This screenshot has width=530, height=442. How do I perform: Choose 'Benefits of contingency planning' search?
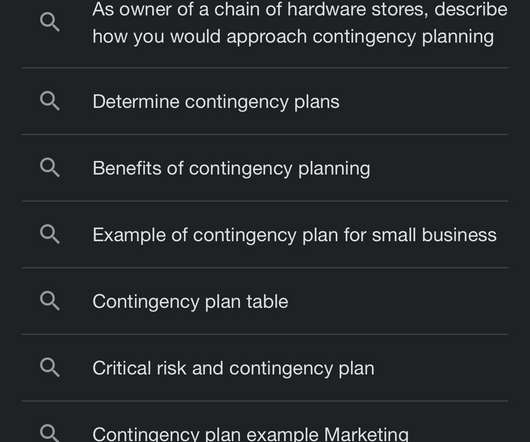[265, 168]
